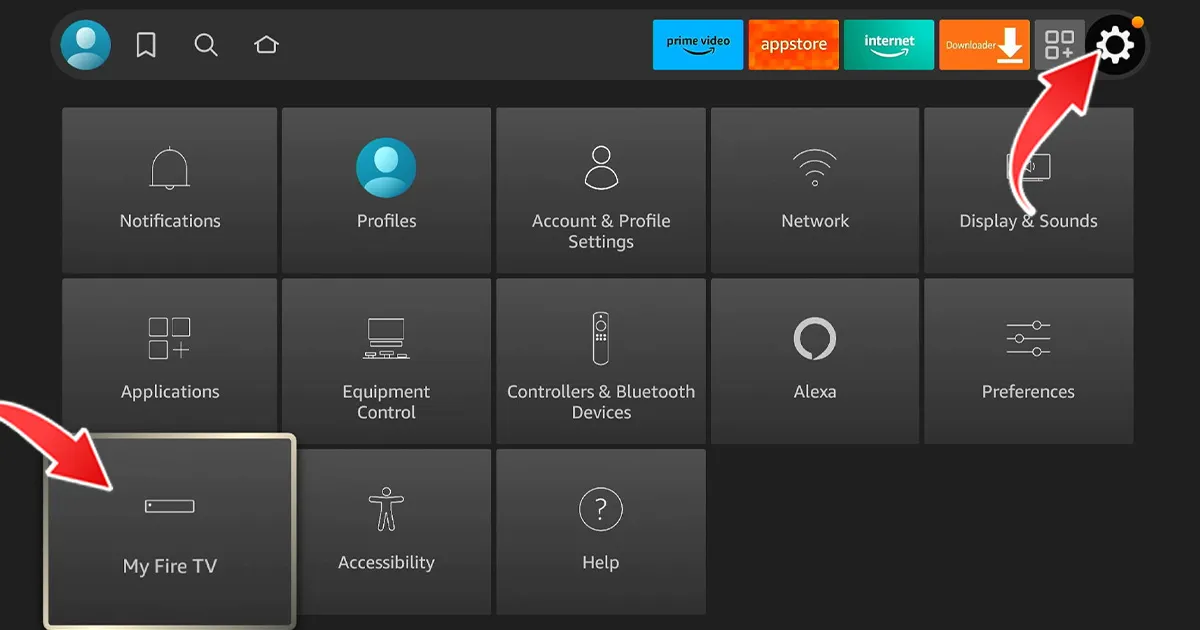Open the Downloader app shortcut
This screenshot has height=630, width=1200.
click(984, 44)
